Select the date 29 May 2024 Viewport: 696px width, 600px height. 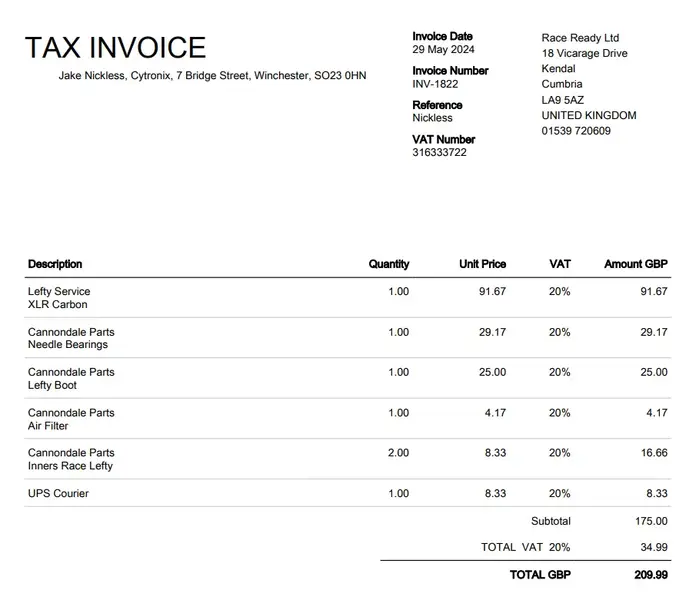pyautogui.click(x=443, y=49)
